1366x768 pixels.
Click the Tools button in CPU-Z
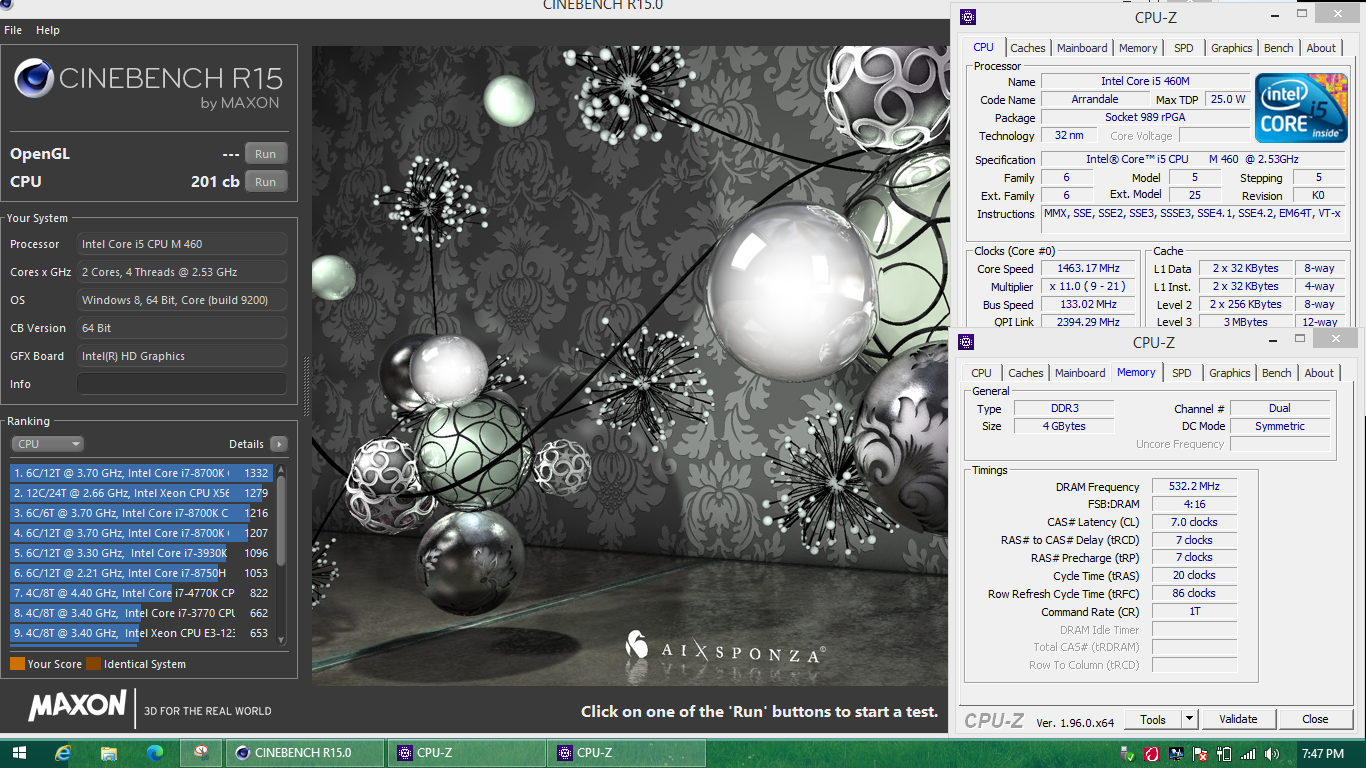(x=1153, y=719)
